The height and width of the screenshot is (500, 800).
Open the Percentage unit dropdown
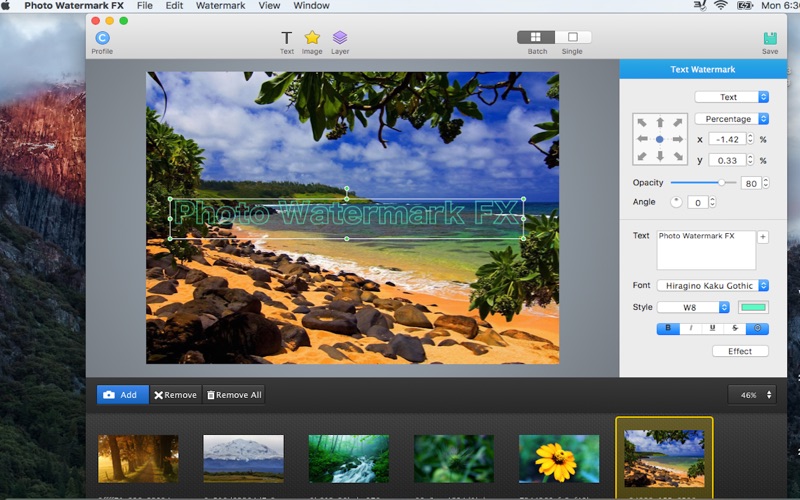click(732, 119)
